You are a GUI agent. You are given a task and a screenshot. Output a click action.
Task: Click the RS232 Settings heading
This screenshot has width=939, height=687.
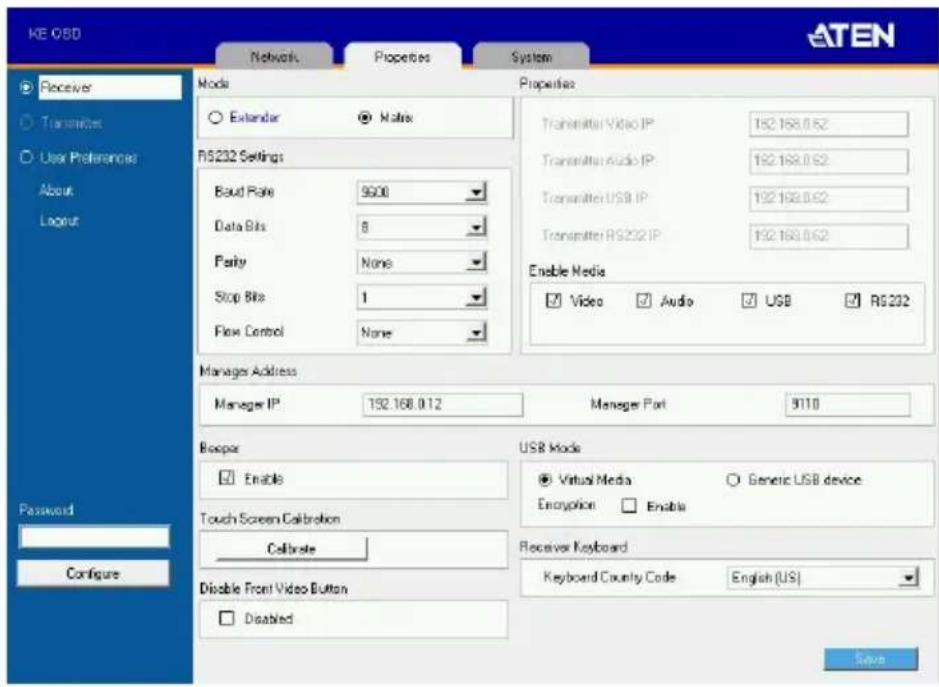pyautogui.click(x=241, y=157)
